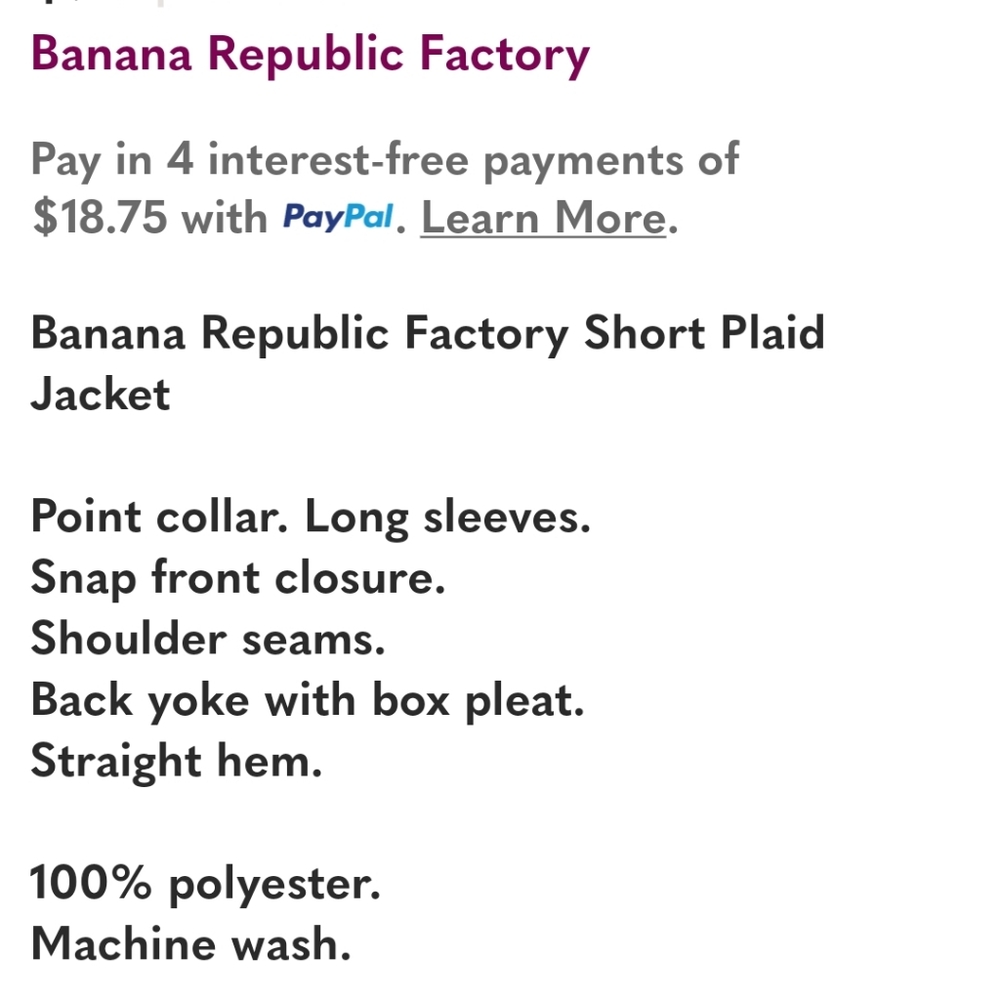Click the 'Short Plaid' product title line
This screenshot has height=1000, width=1000.
(428, 334)
